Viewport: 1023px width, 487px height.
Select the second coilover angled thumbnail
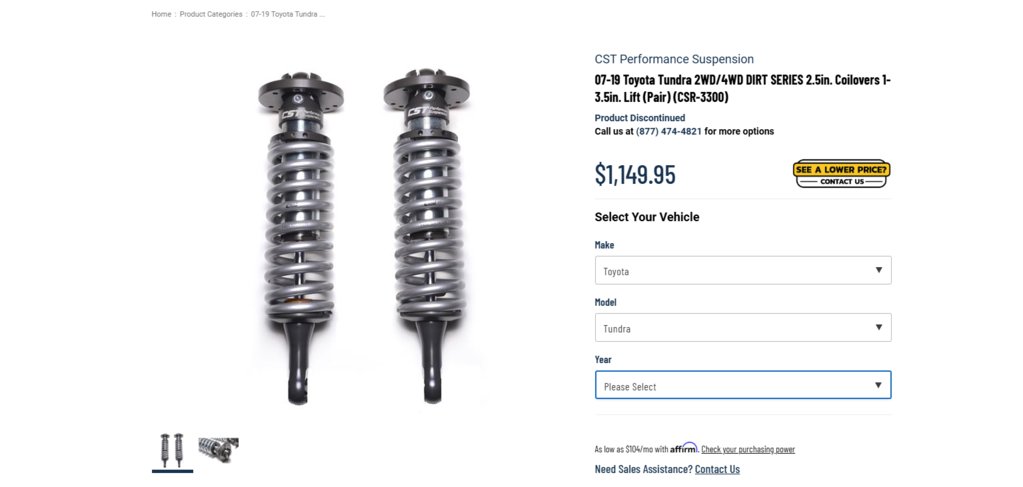(218, 450)
